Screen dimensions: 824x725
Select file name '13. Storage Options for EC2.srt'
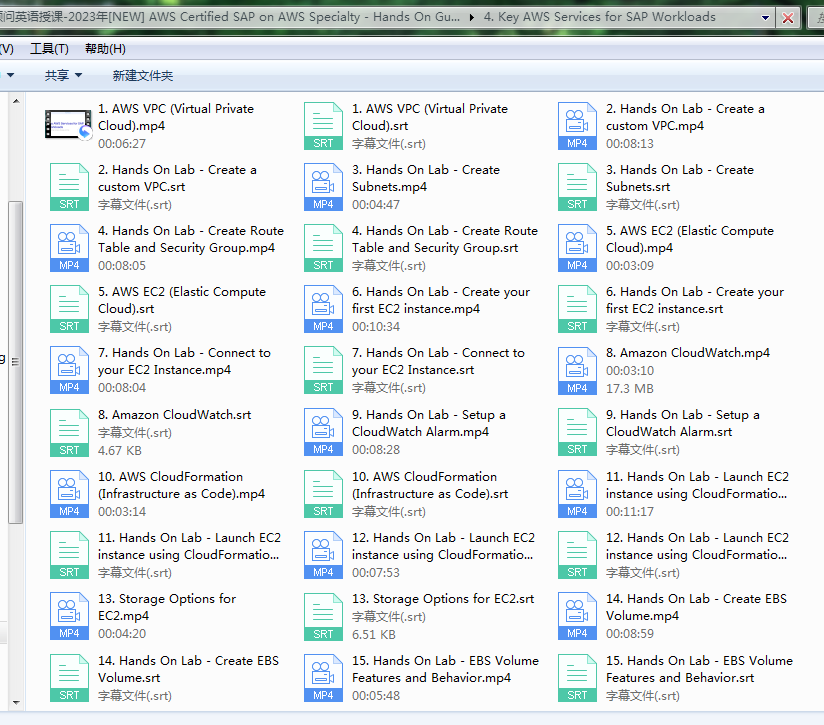point(442,598)
